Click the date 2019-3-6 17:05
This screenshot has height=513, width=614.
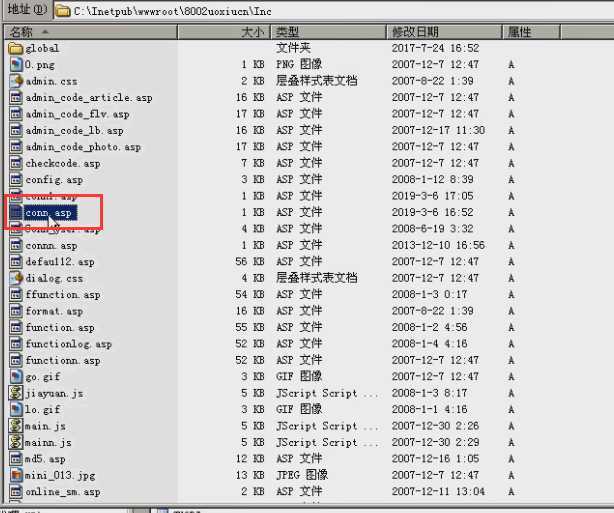click(432, 196)
